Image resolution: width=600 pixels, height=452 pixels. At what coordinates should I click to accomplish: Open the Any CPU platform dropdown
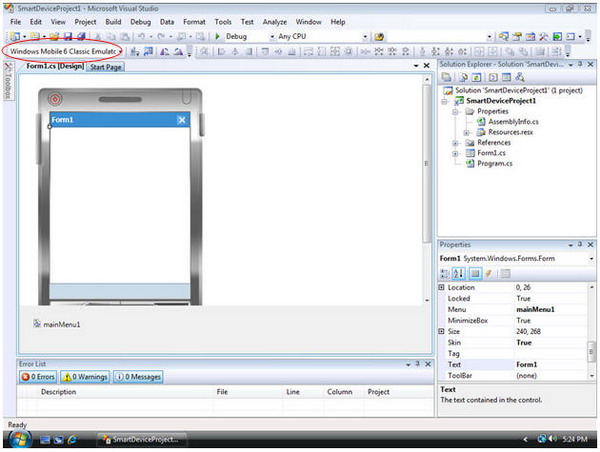click(365, 37)
